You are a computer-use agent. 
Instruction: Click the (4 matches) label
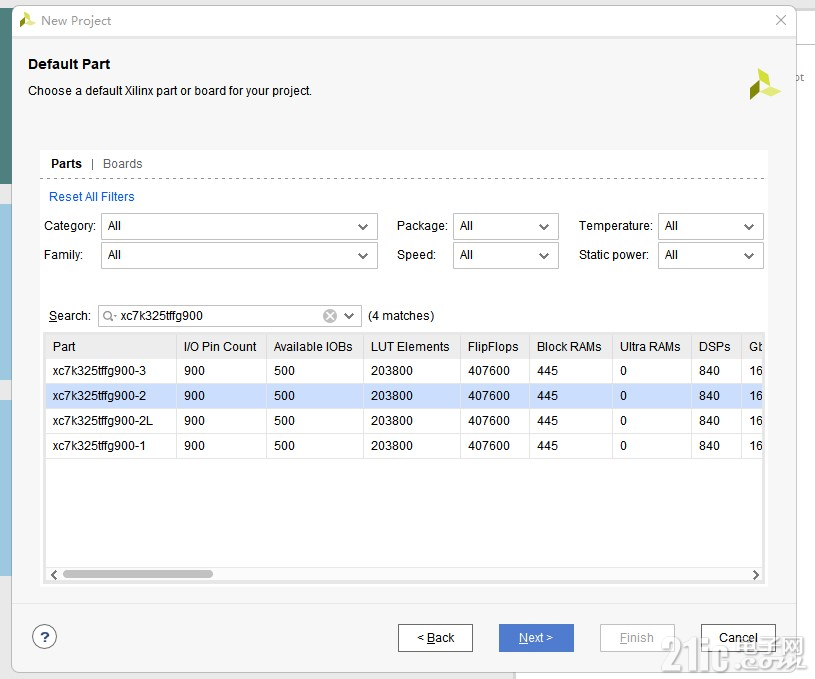click(401, 316)
